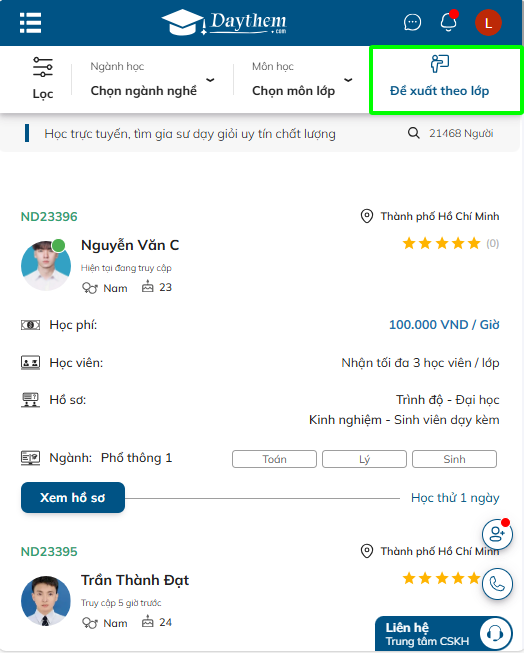Click the search magnifier icon
This screenshot has width=524, height=653.
pyautogui.click(x=413, y=133)
